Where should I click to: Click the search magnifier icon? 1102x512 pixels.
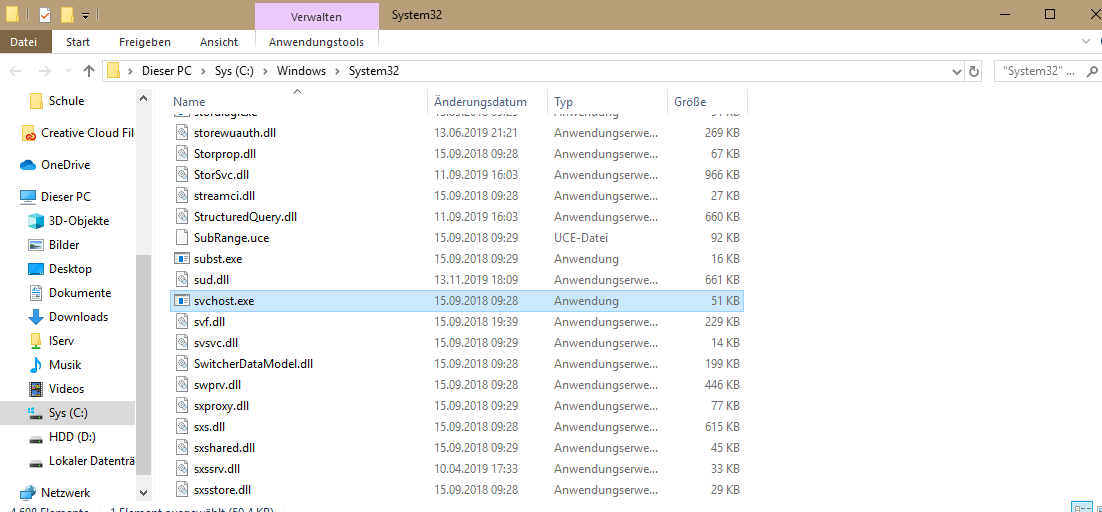coord(1091,71)
